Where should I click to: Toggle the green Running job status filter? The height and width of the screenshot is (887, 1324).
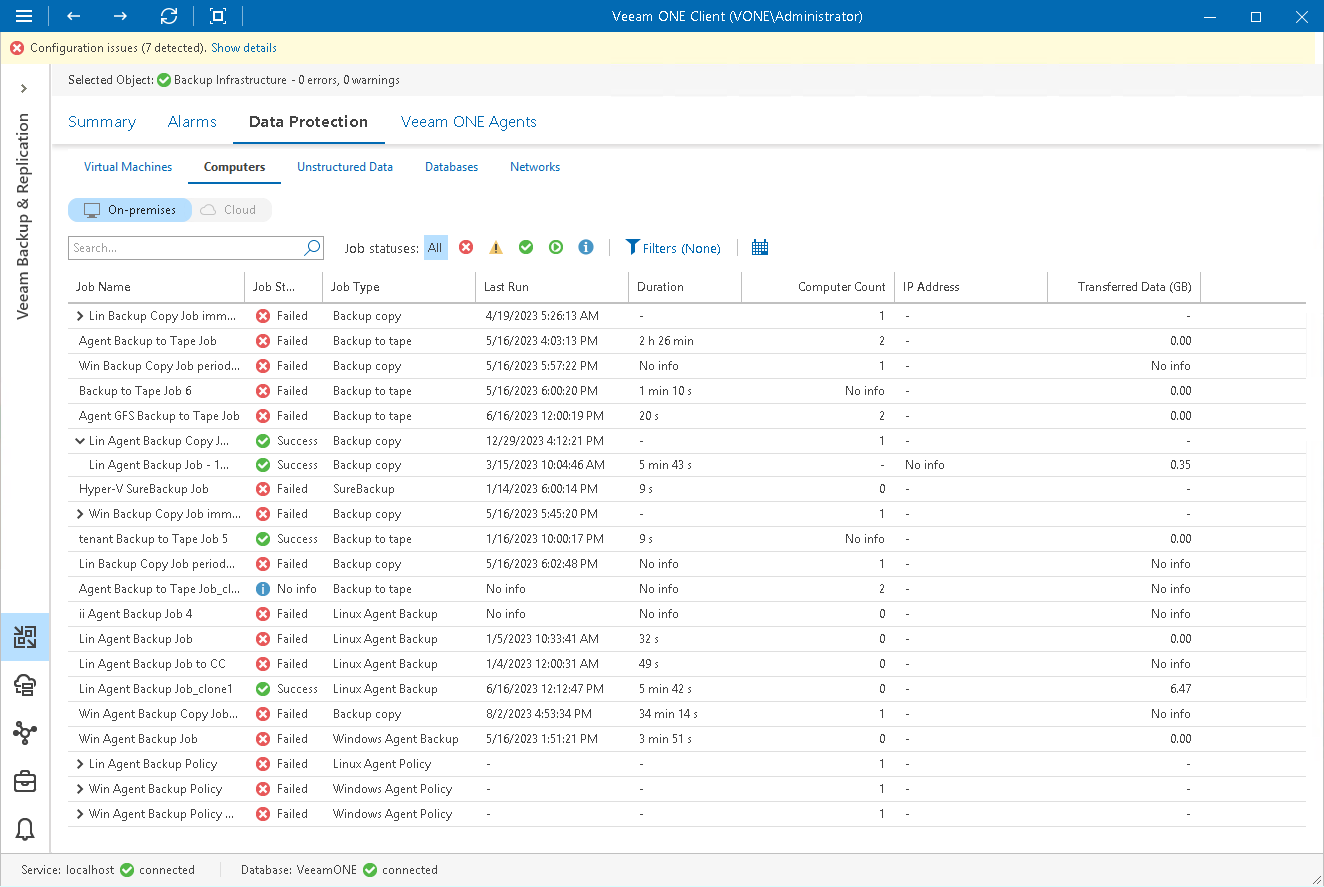point(556,247)
